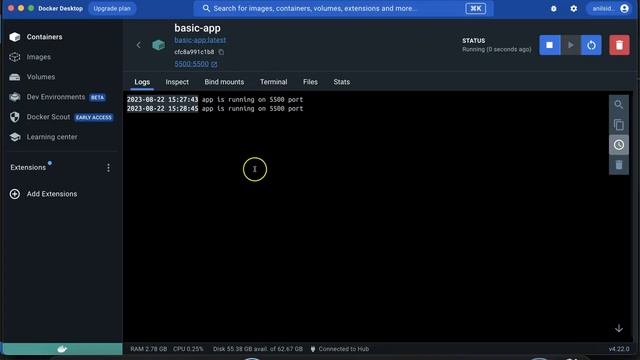Switch to the Stats tab
Image resolution: width=640 pixels, height=360 pixels.
pos(342,82)
